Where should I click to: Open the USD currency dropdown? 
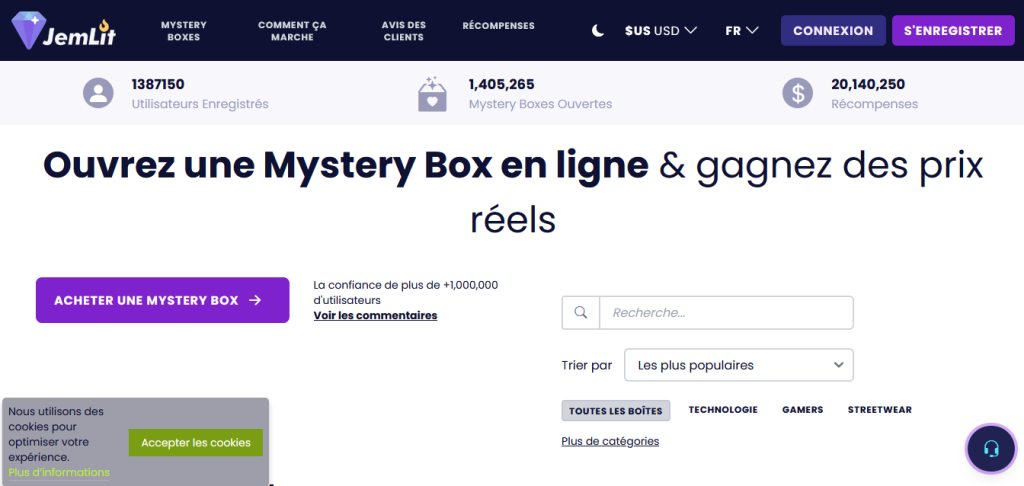661,31
